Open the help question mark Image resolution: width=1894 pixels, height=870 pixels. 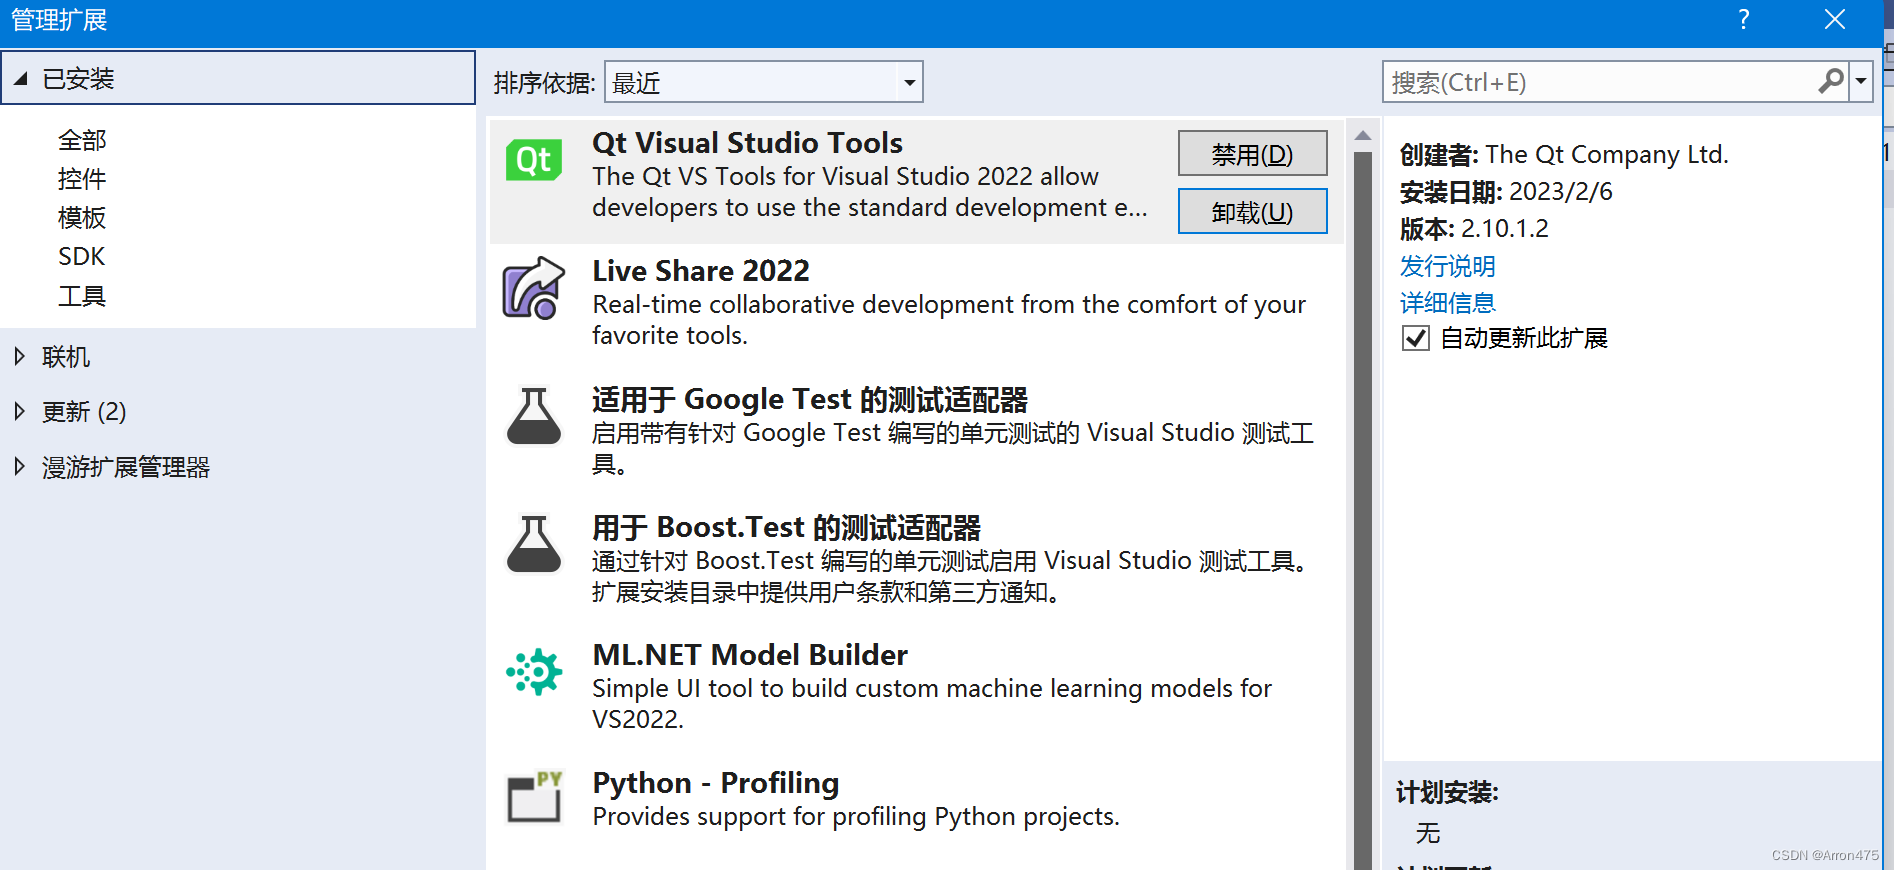point(1744,19)
